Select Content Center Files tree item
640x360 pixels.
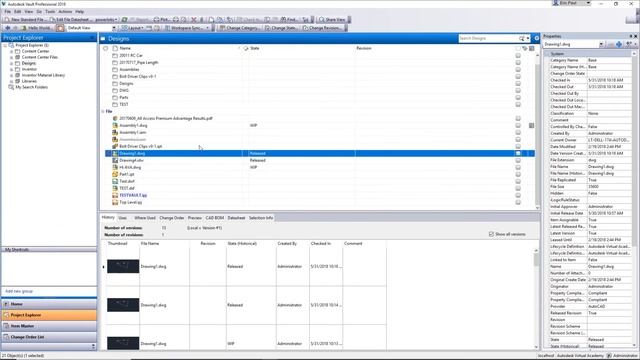[x=40, y=57]
